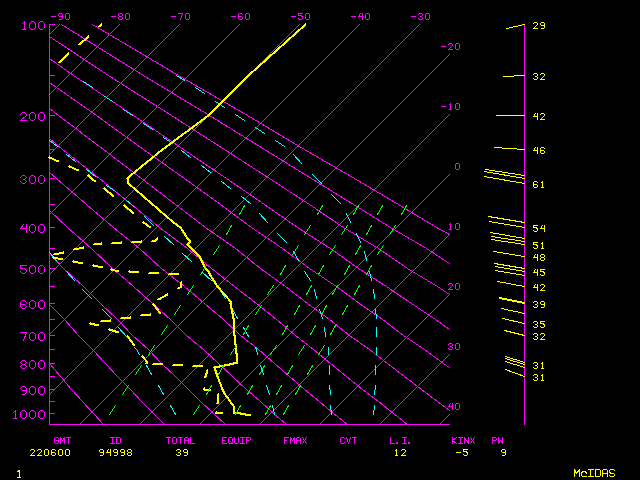Click the 300 pressure level label
This screenshot has width=640, height=480.
tap(33, 179)
